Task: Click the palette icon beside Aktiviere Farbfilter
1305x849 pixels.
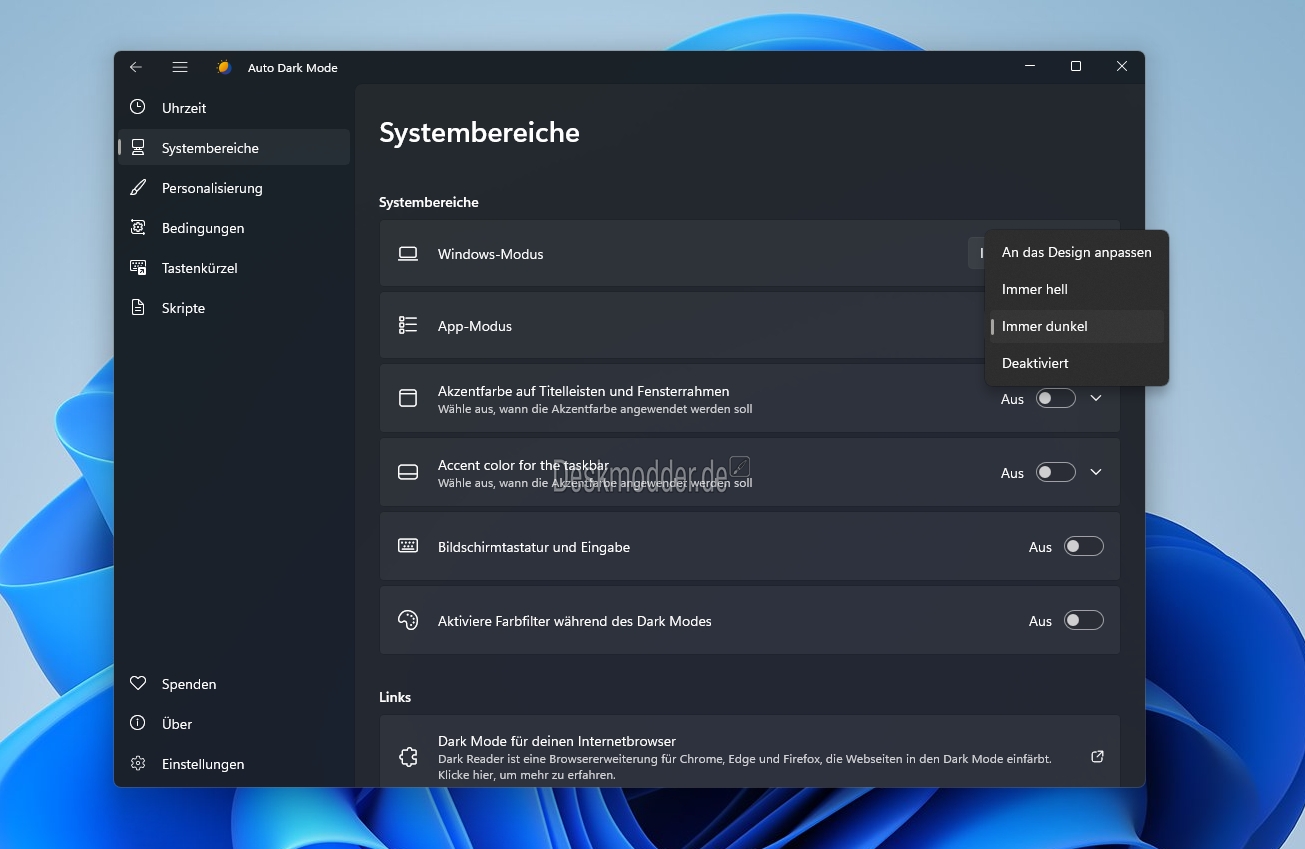Action: [408, 620]
